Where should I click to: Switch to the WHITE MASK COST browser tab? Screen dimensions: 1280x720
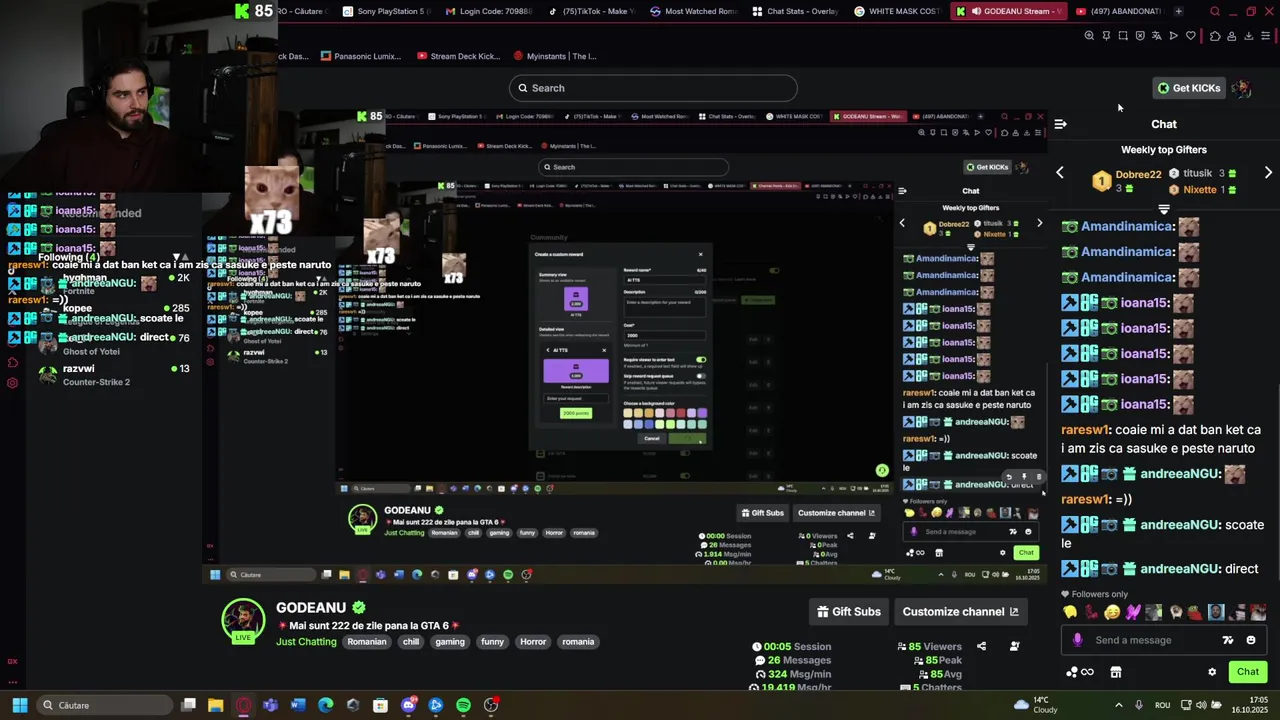896,11
